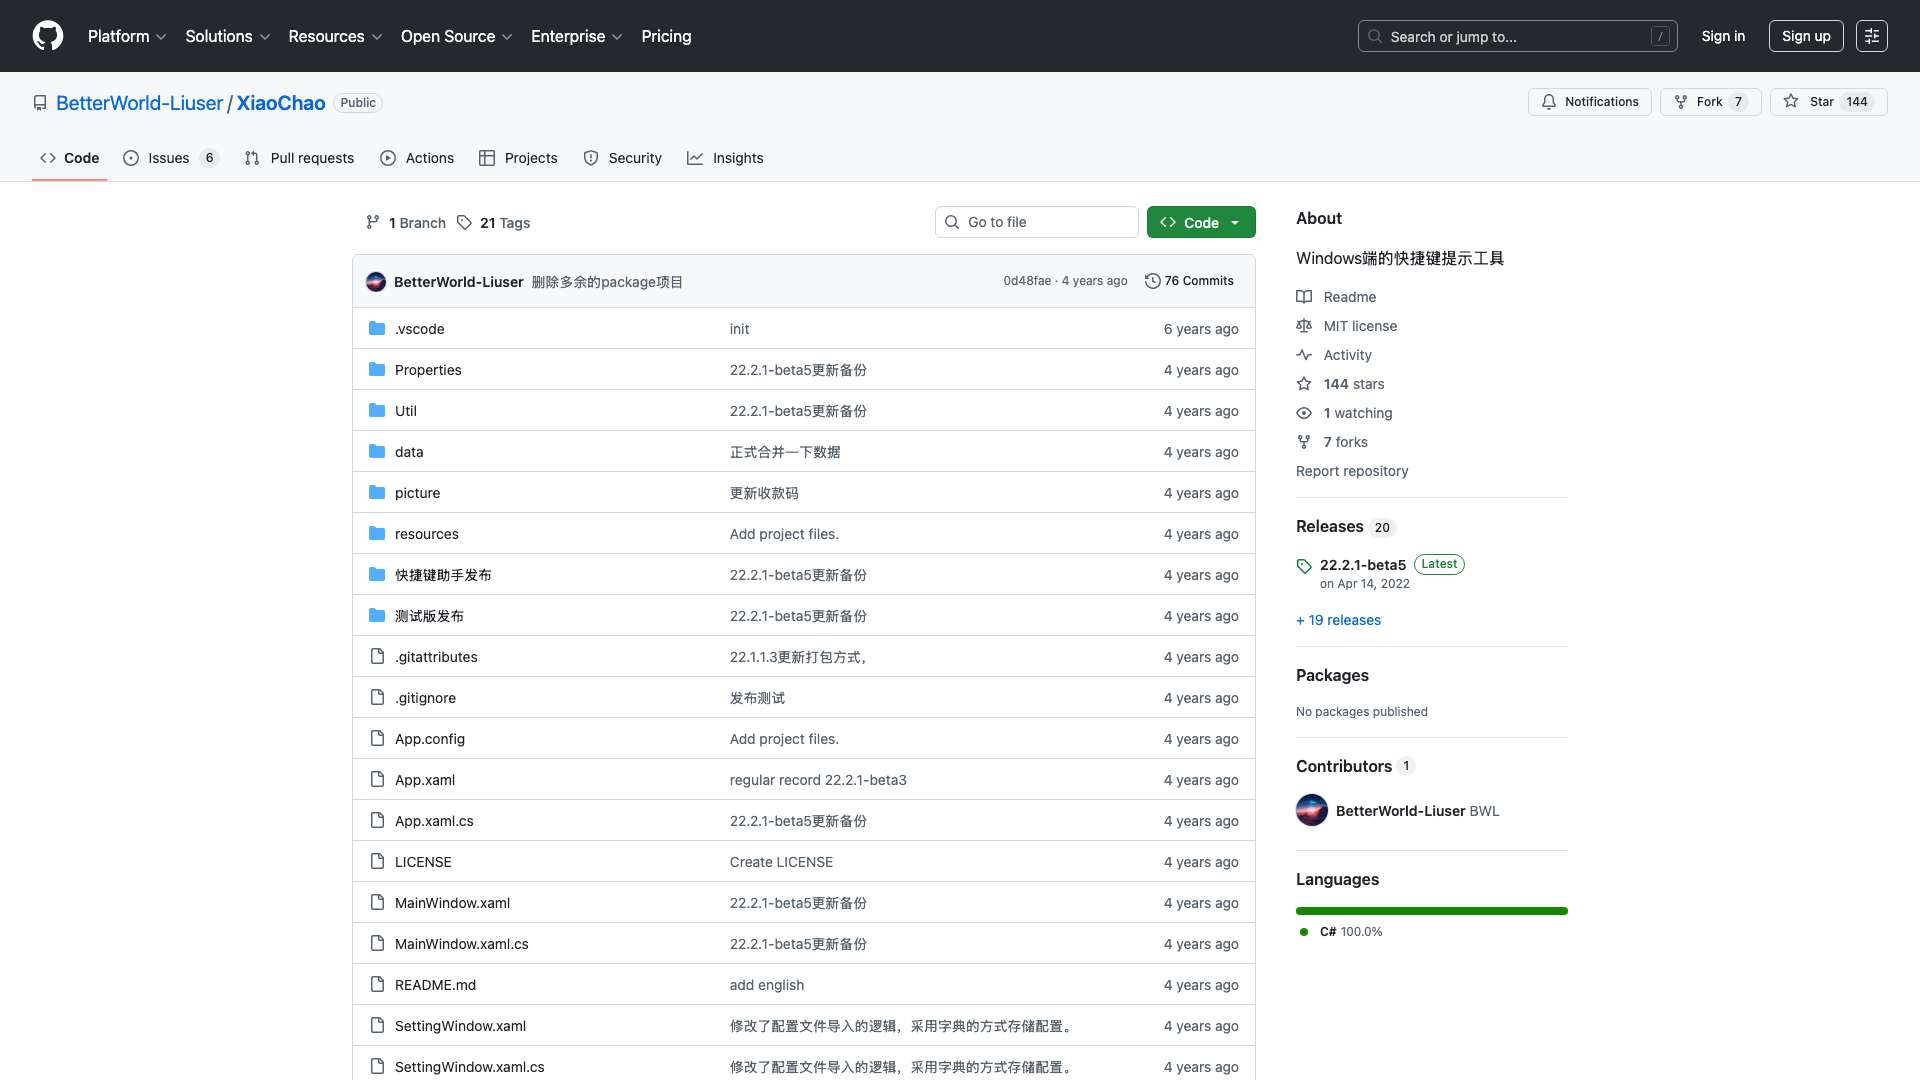Open the Projects tab
This screenshot has height=1080, width=1920.
click(x=518, y=158)
